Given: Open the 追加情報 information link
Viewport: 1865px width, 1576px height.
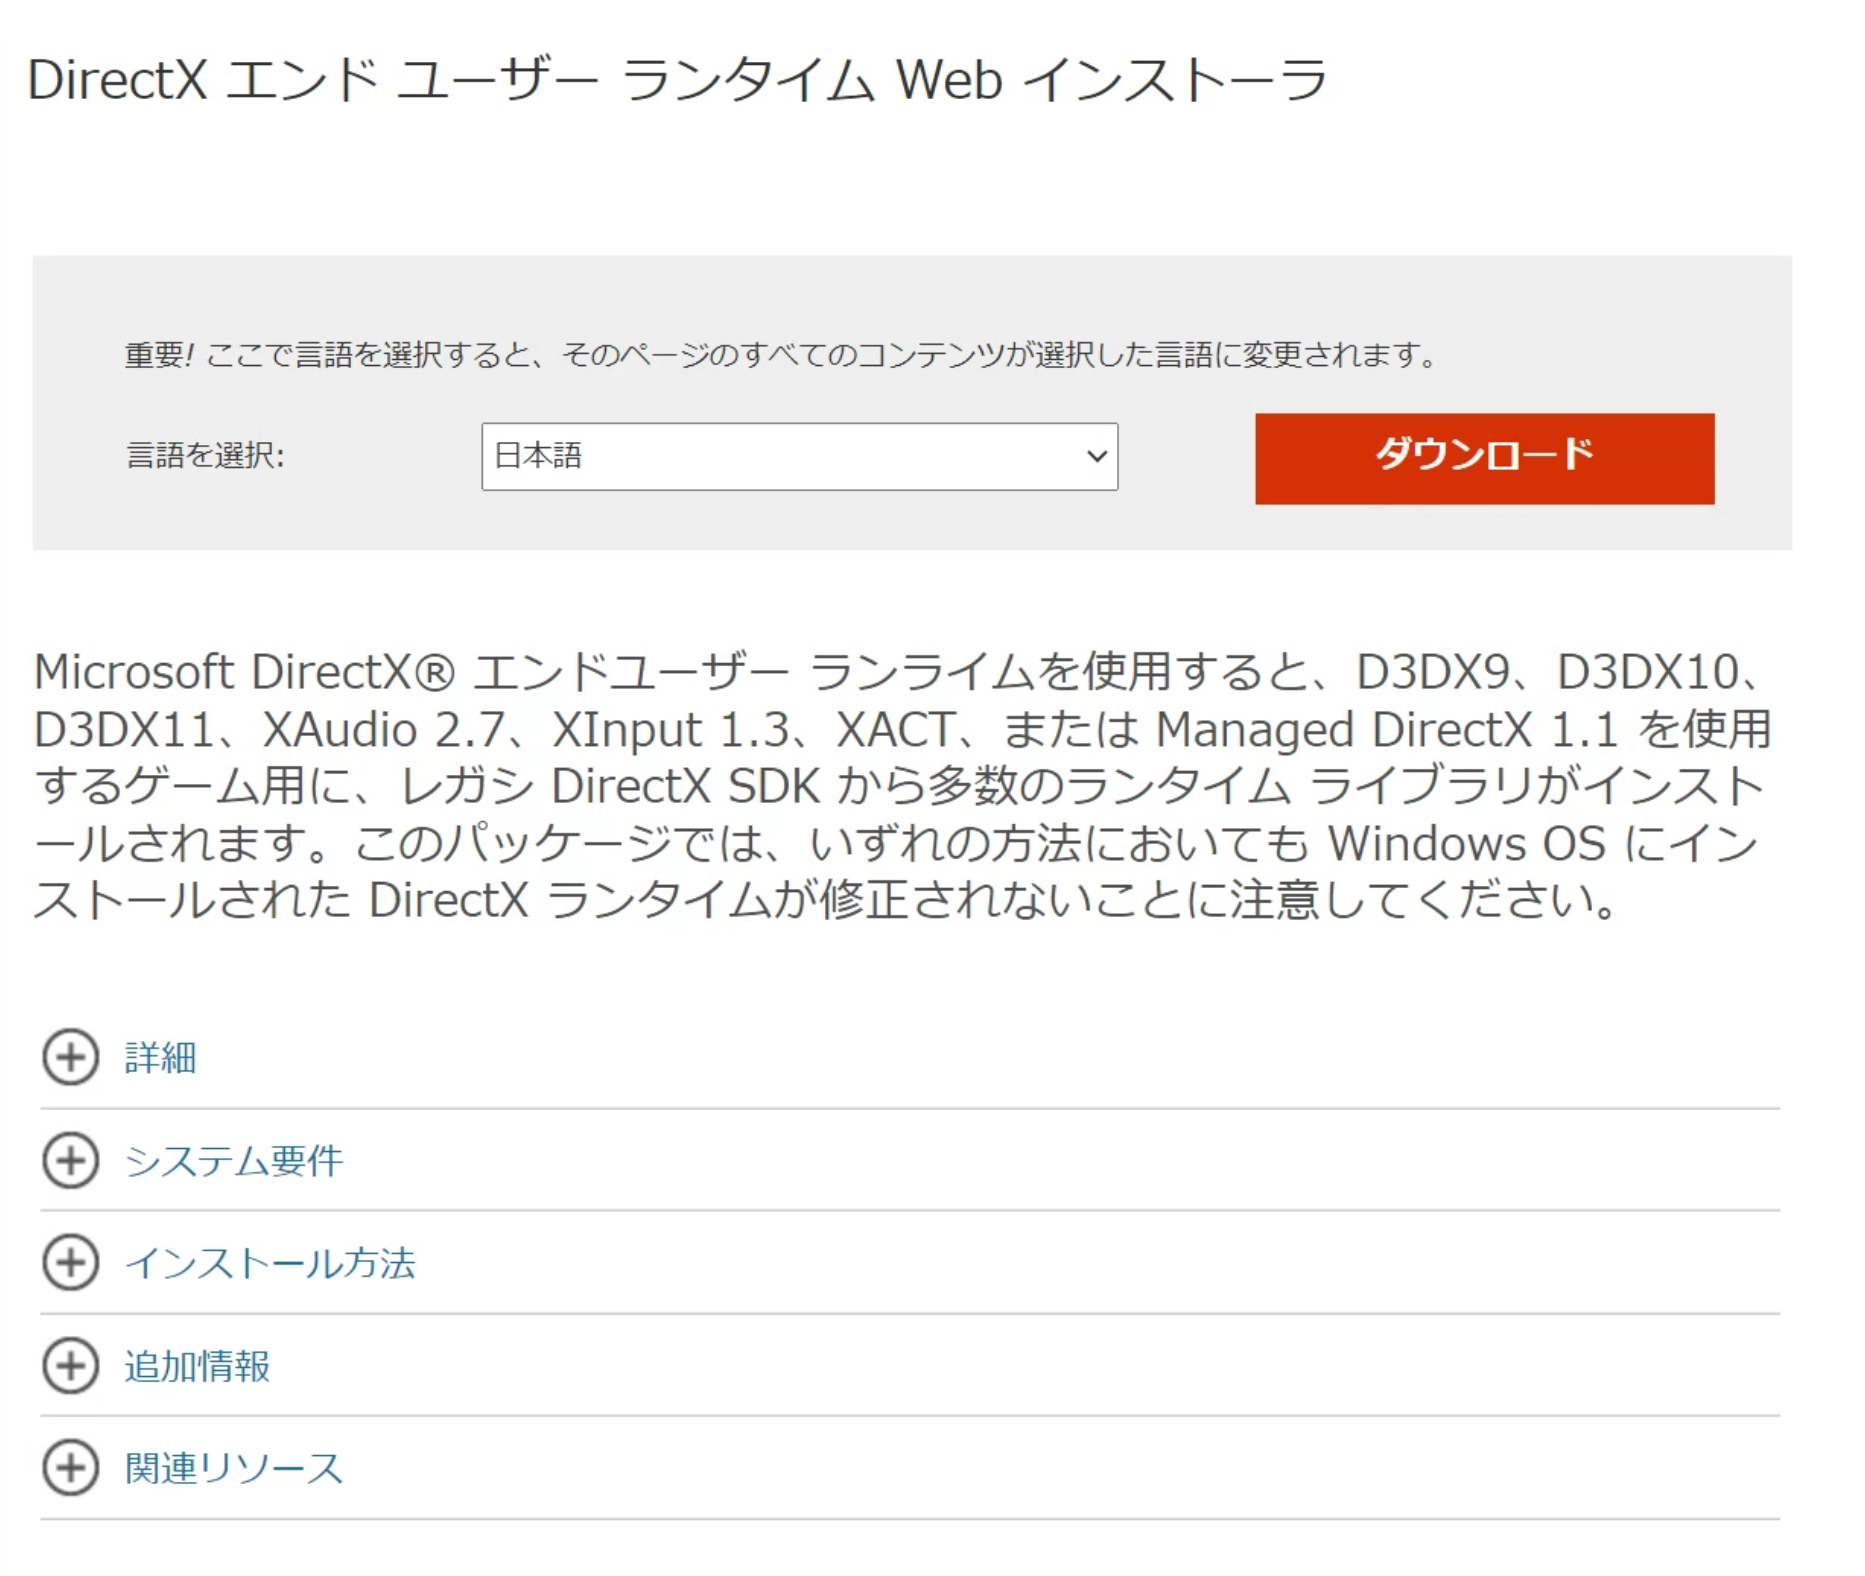Looking at the screenshot, I should (x=197, y=1366).
